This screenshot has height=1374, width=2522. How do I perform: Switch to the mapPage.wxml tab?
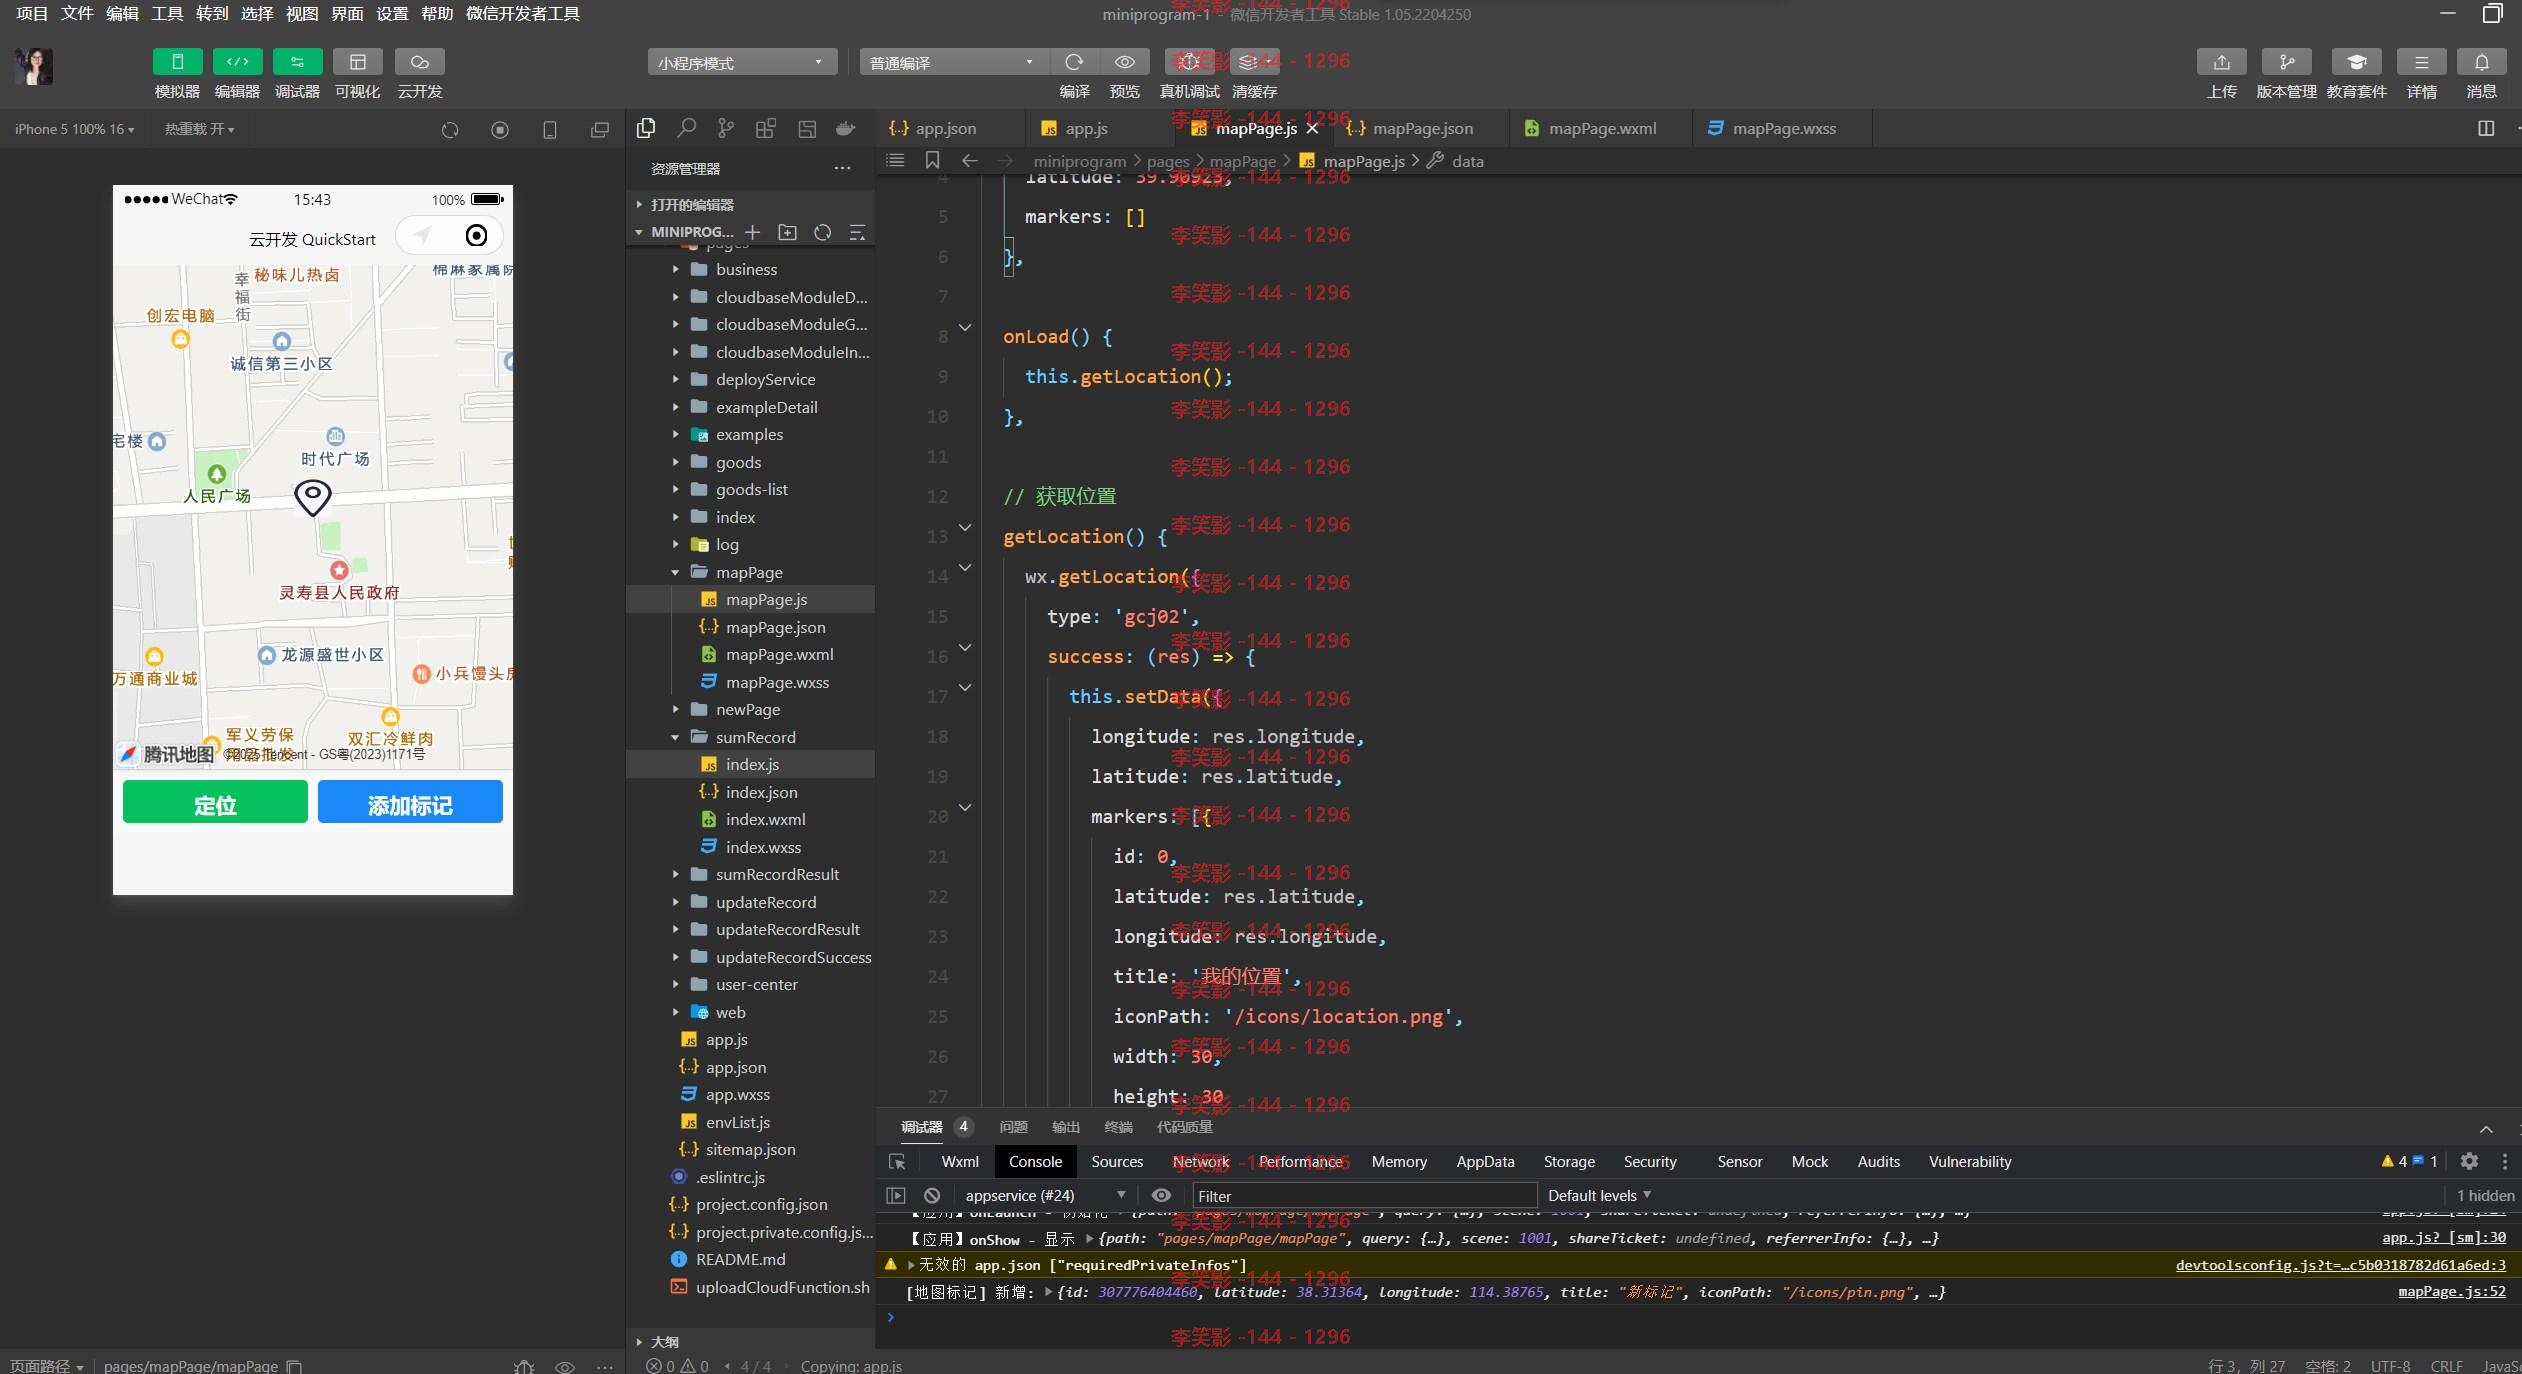pyautogui.click(x=1602, y=128)
